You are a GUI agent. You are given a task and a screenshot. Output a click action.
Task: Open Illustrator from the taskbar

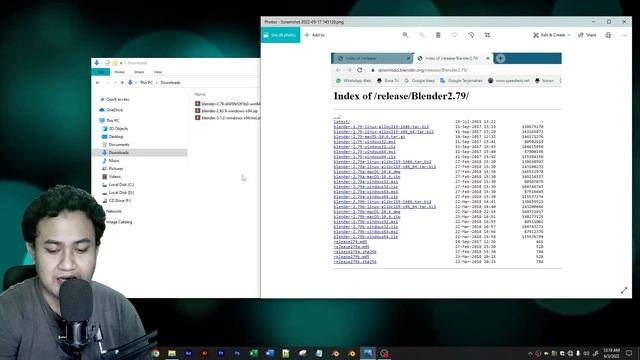[x=204, y=353]
